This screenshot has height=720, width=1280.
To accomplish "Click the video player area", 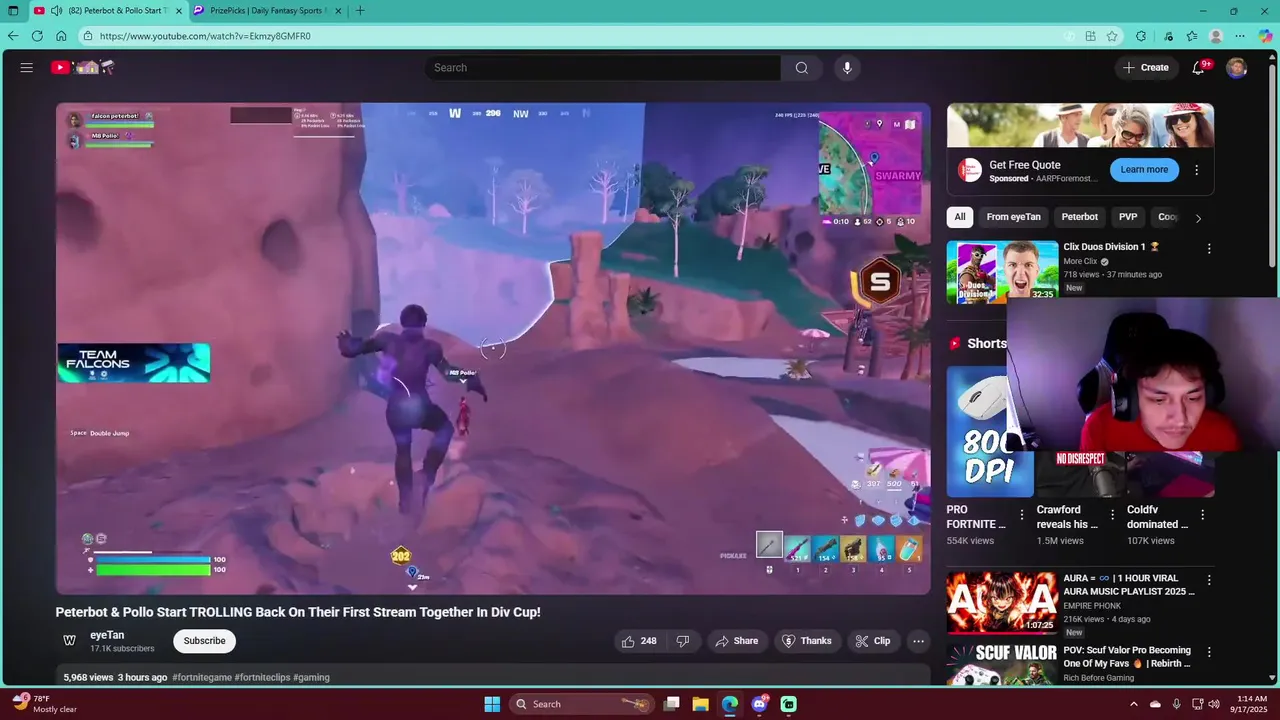I will point(493,348).
